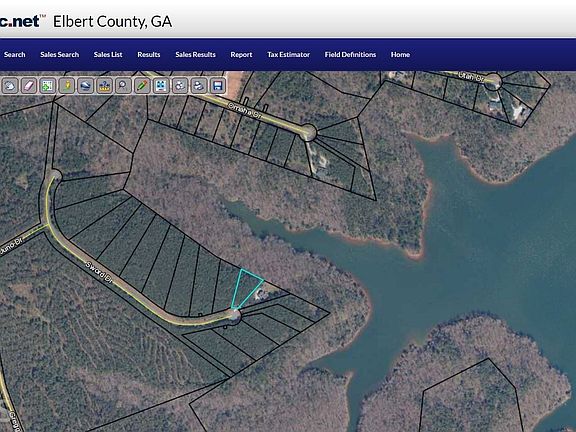Image resolution: width=576 pixels, height=432 pixels.
Task: Click the cyan highlighted parcel on map
Action: coord(245,286)
